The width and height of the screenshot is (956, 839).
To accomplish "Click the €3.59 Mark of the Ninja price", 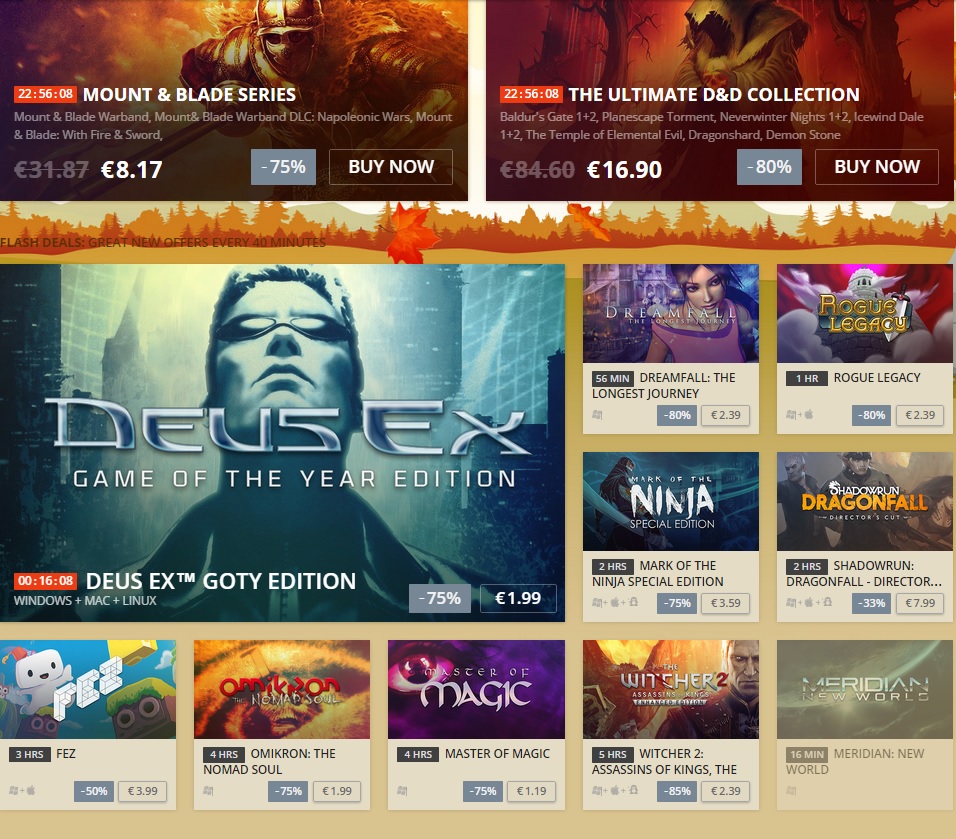I will [726, 603].
